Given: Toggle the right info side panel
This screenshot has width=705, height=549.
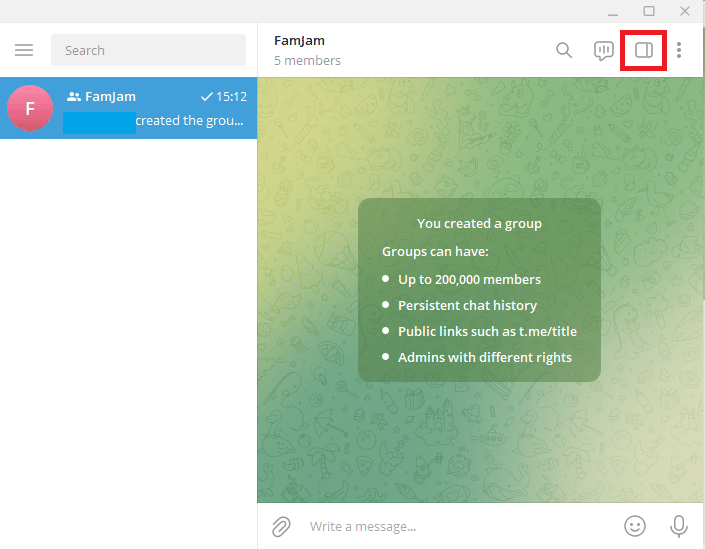Looking at the screenshot, I should pyautogui.click(x=643, y=50).
